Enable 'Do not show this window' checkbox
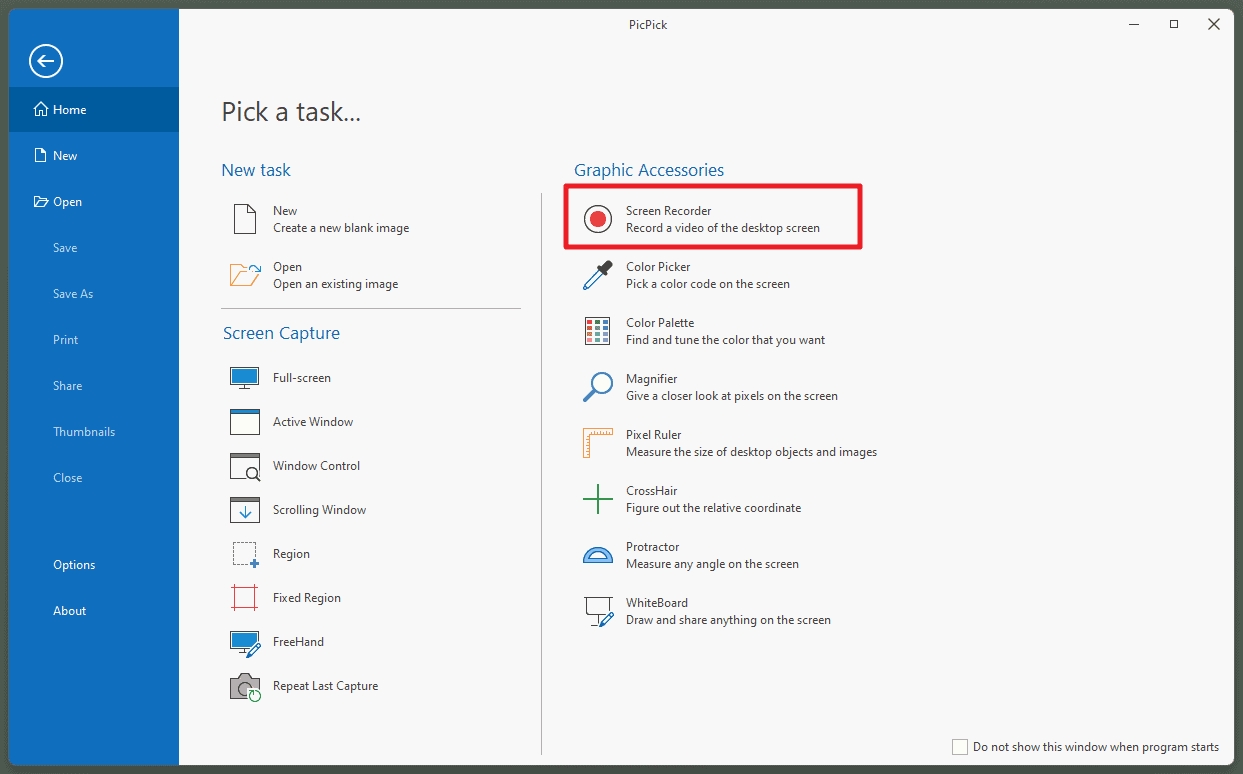 (x=960, y=747)
